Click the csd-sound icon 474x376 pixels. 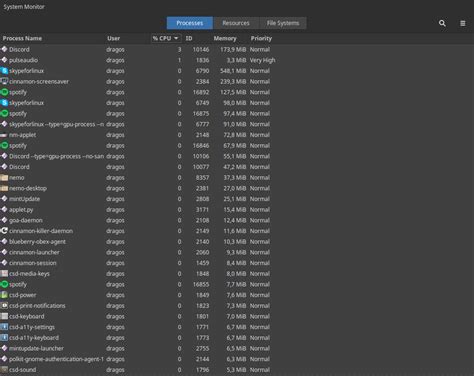pos(4,370)
